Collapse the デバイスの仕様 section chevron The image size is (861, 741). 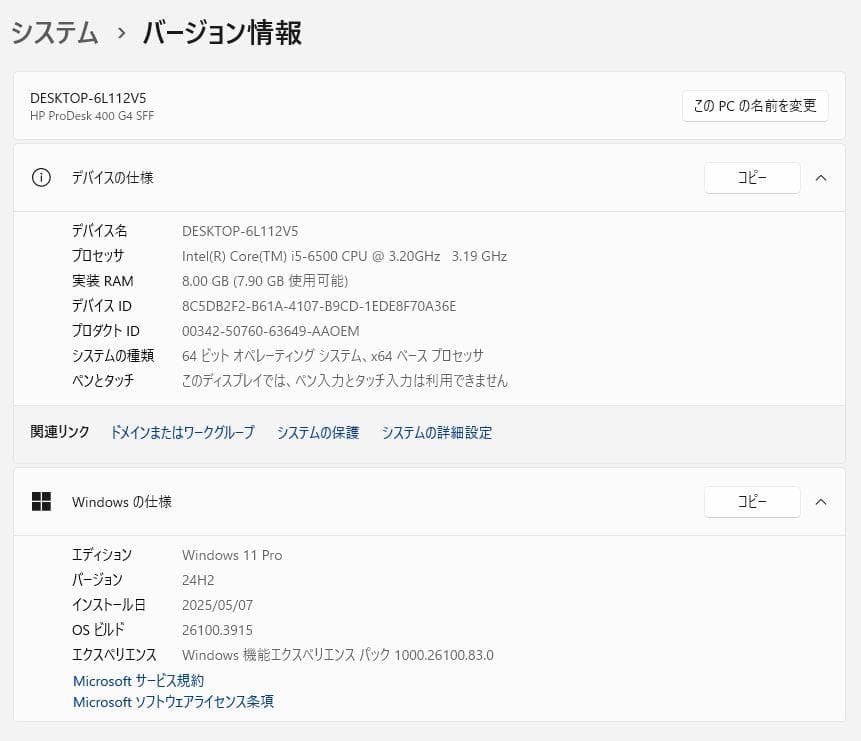pyautogui.click(x=821, y=178)
